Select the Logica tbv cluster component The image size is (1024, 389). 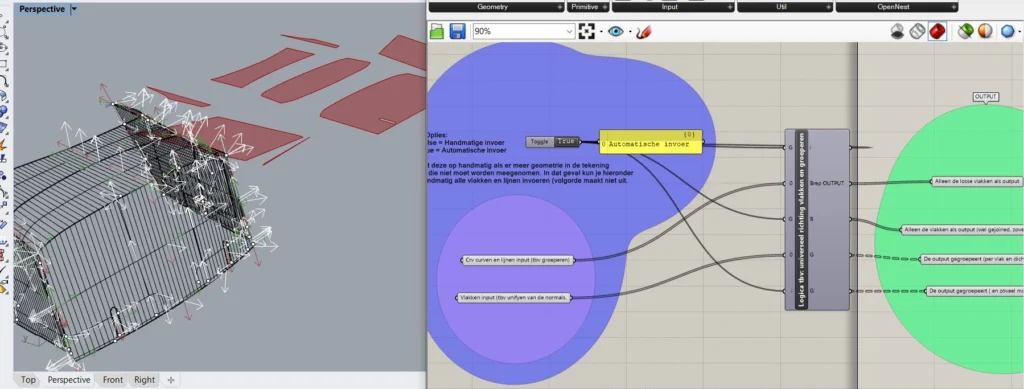817,219
